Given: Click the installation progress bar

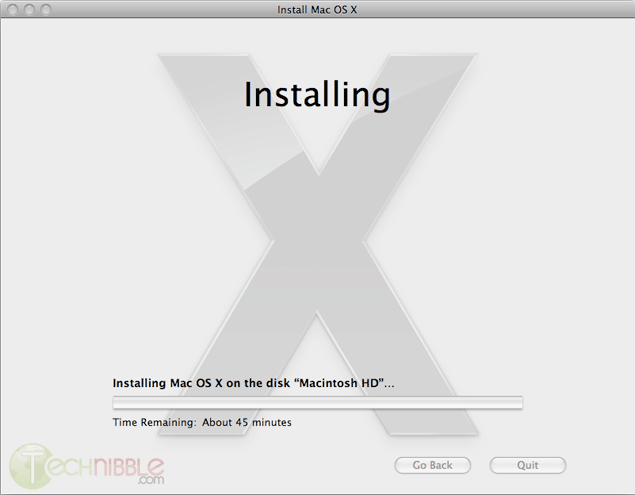Looking at the screenshot, I should tap(318, 403).
